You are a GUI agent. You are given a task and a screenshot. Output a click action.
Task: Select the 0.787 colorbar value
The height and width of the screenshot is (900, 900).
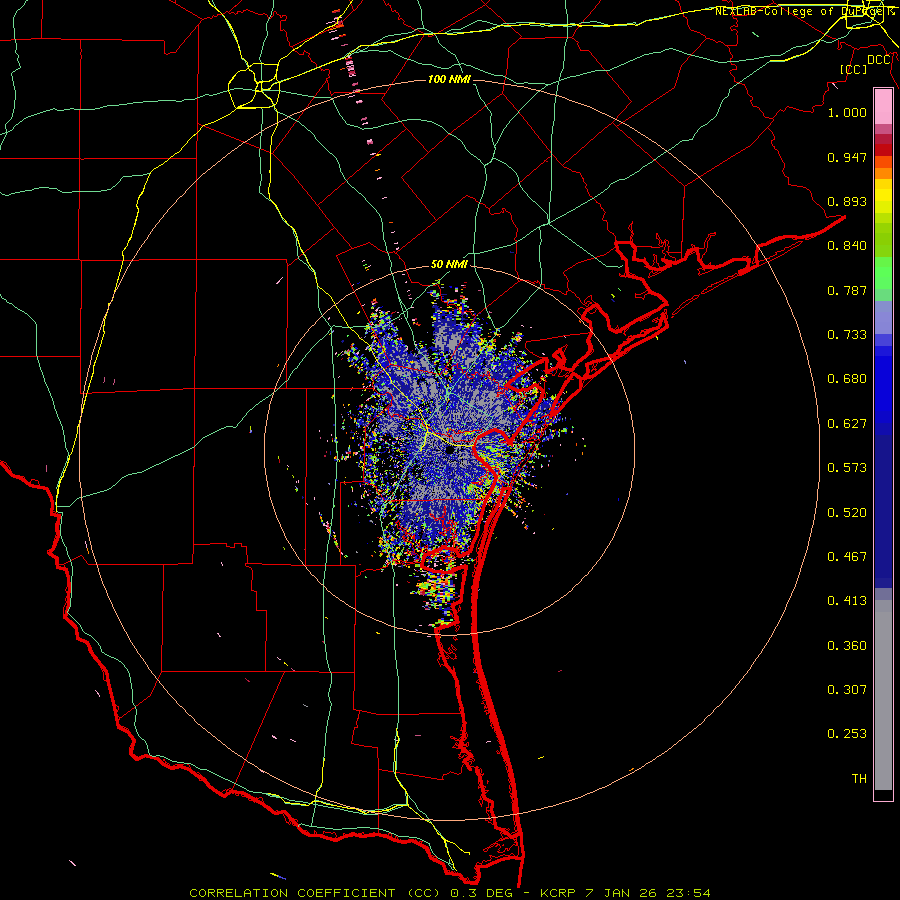[x=847, y=290]
